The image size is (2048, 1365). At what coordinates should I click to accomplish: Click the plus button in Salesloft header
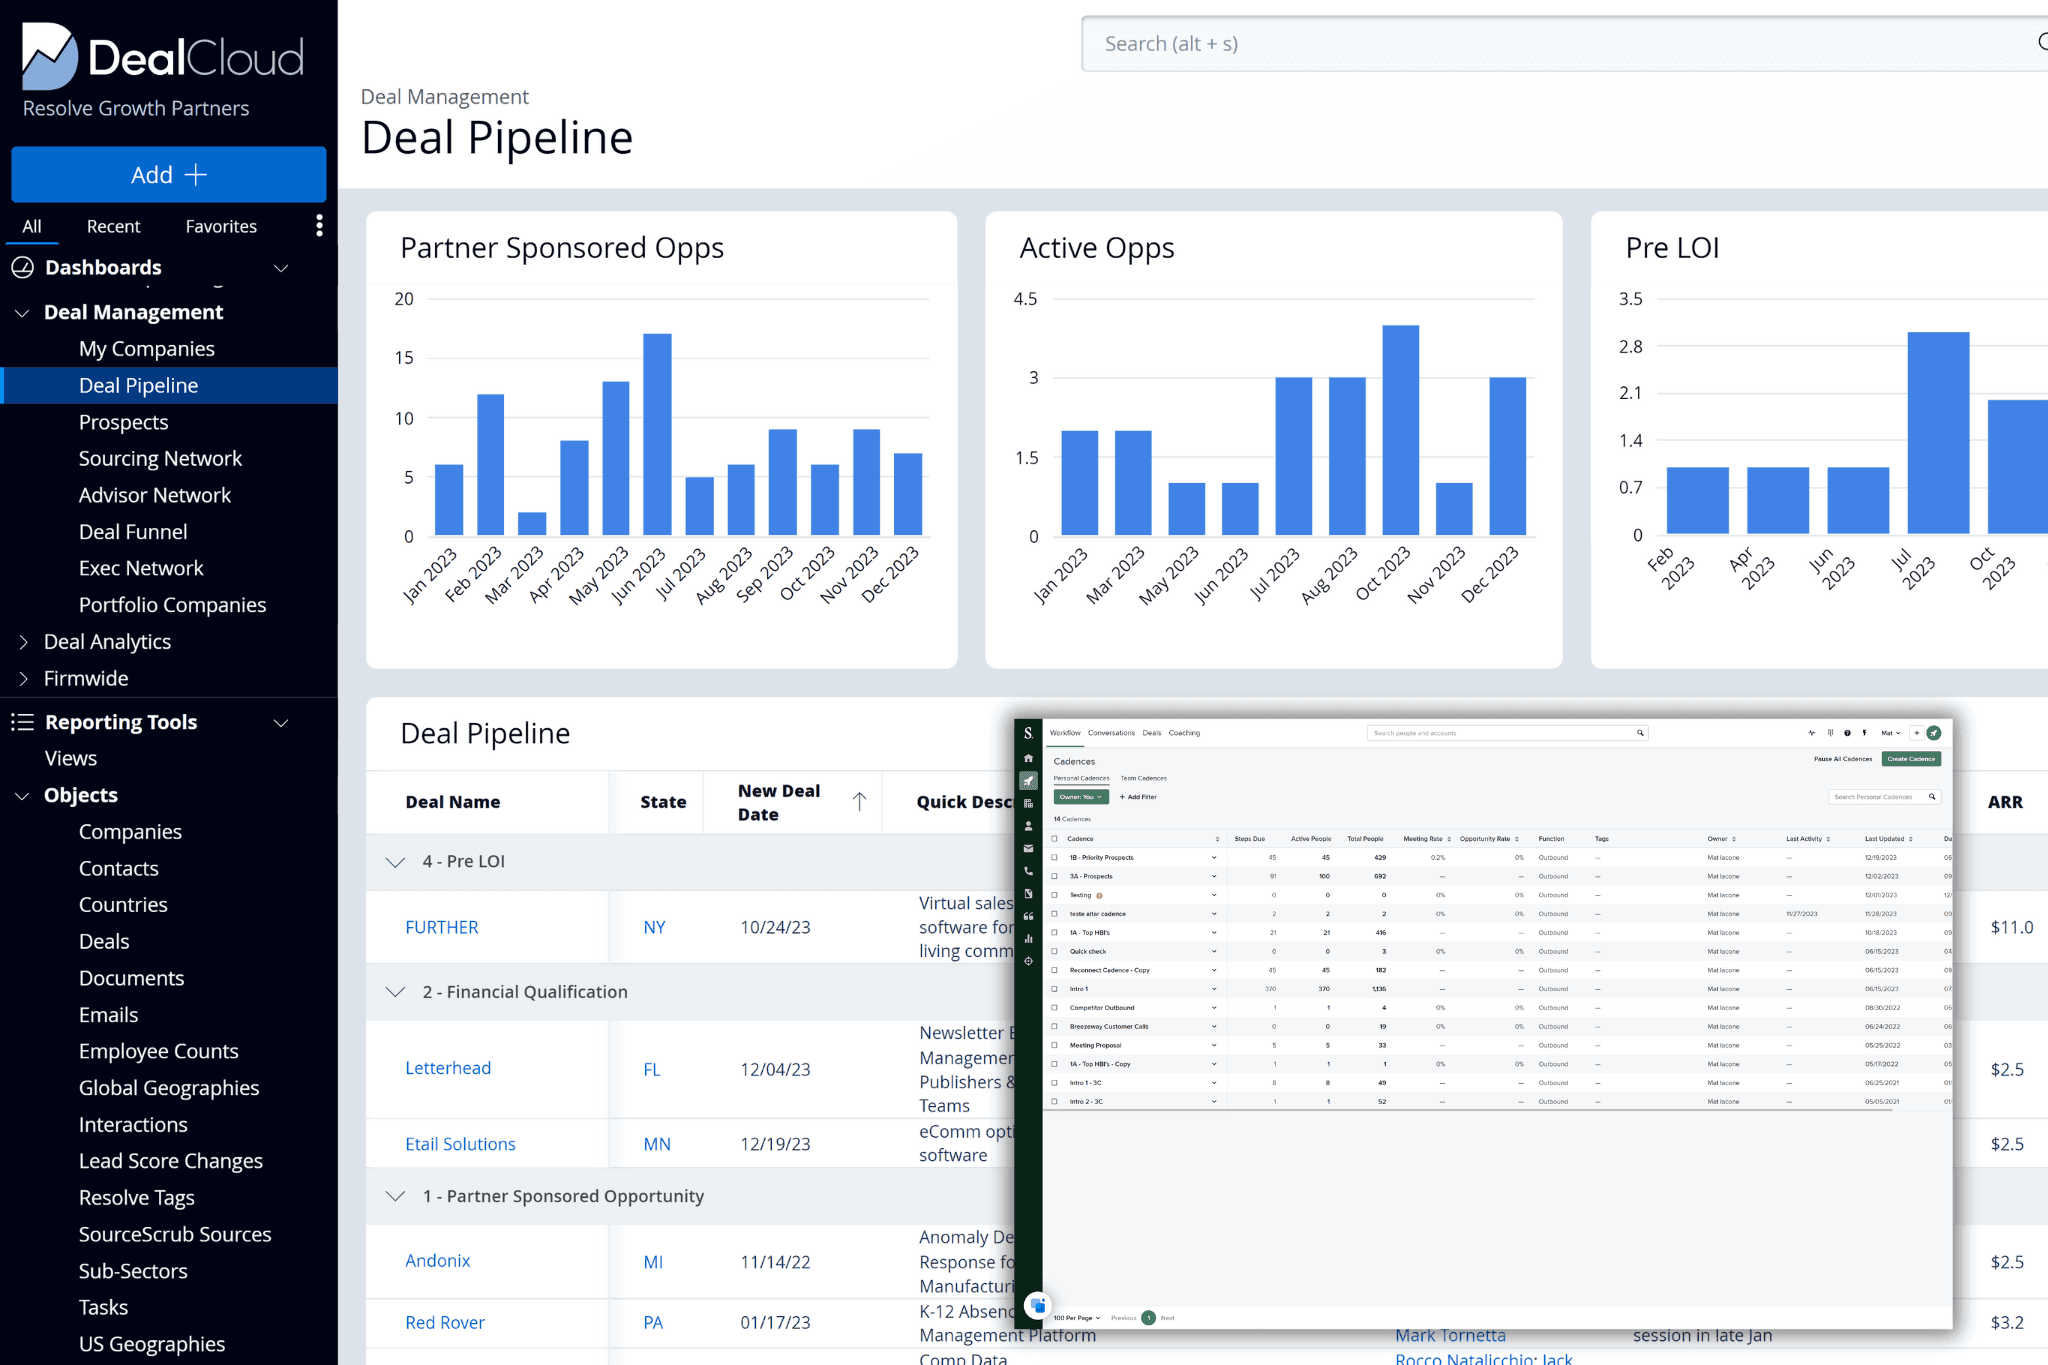[x=1916, y=733]
